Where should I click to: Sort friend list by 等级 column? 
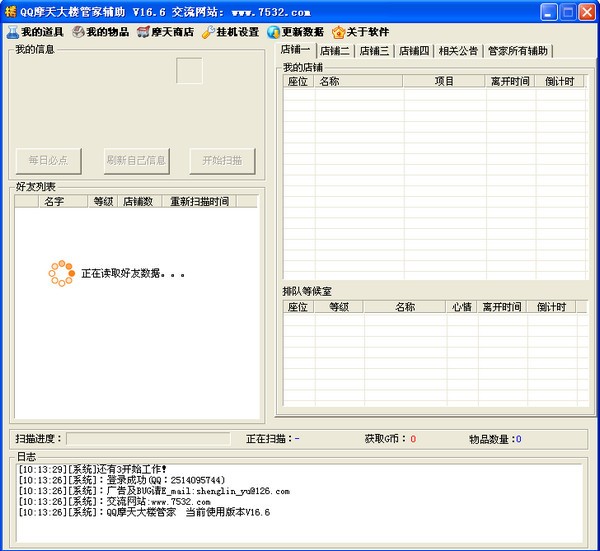coord(103,201)
